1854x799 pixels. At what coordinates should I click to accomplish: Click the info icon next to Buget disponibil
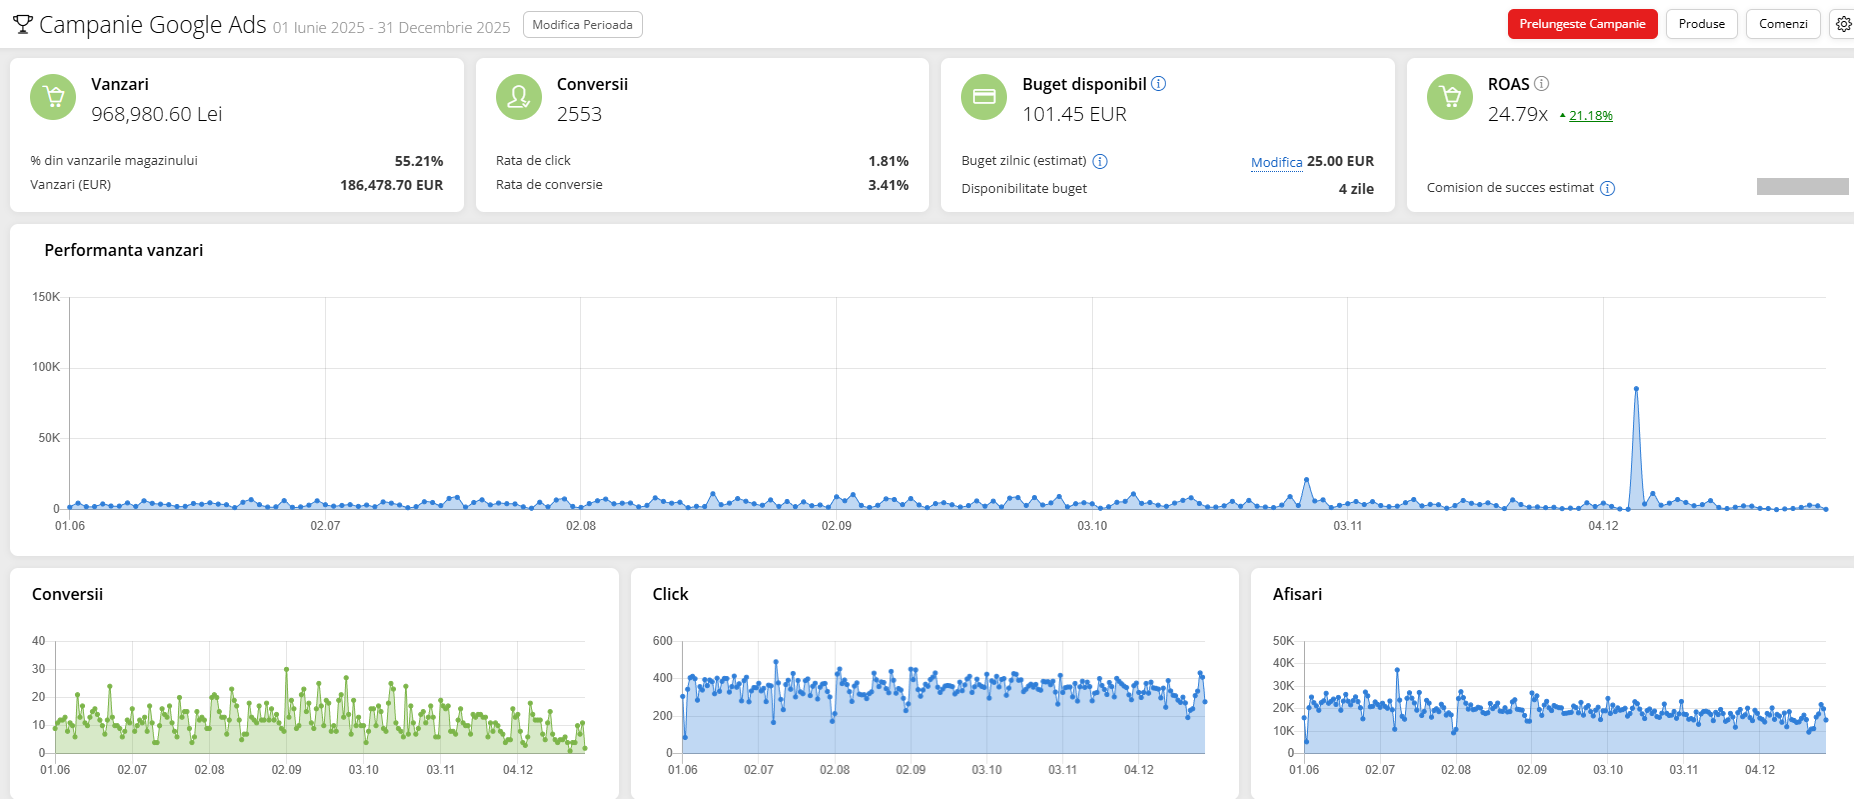[1158, 84]
